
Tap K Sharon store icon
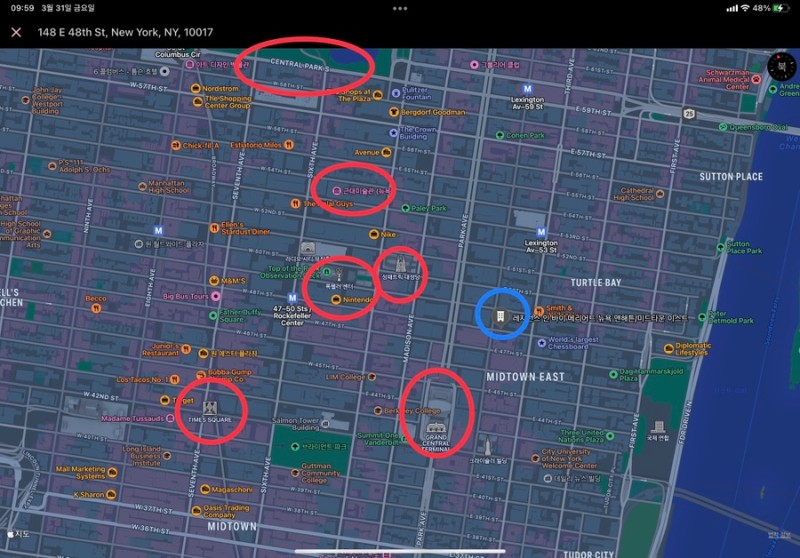pyautogui.click(x=111, y=494)
